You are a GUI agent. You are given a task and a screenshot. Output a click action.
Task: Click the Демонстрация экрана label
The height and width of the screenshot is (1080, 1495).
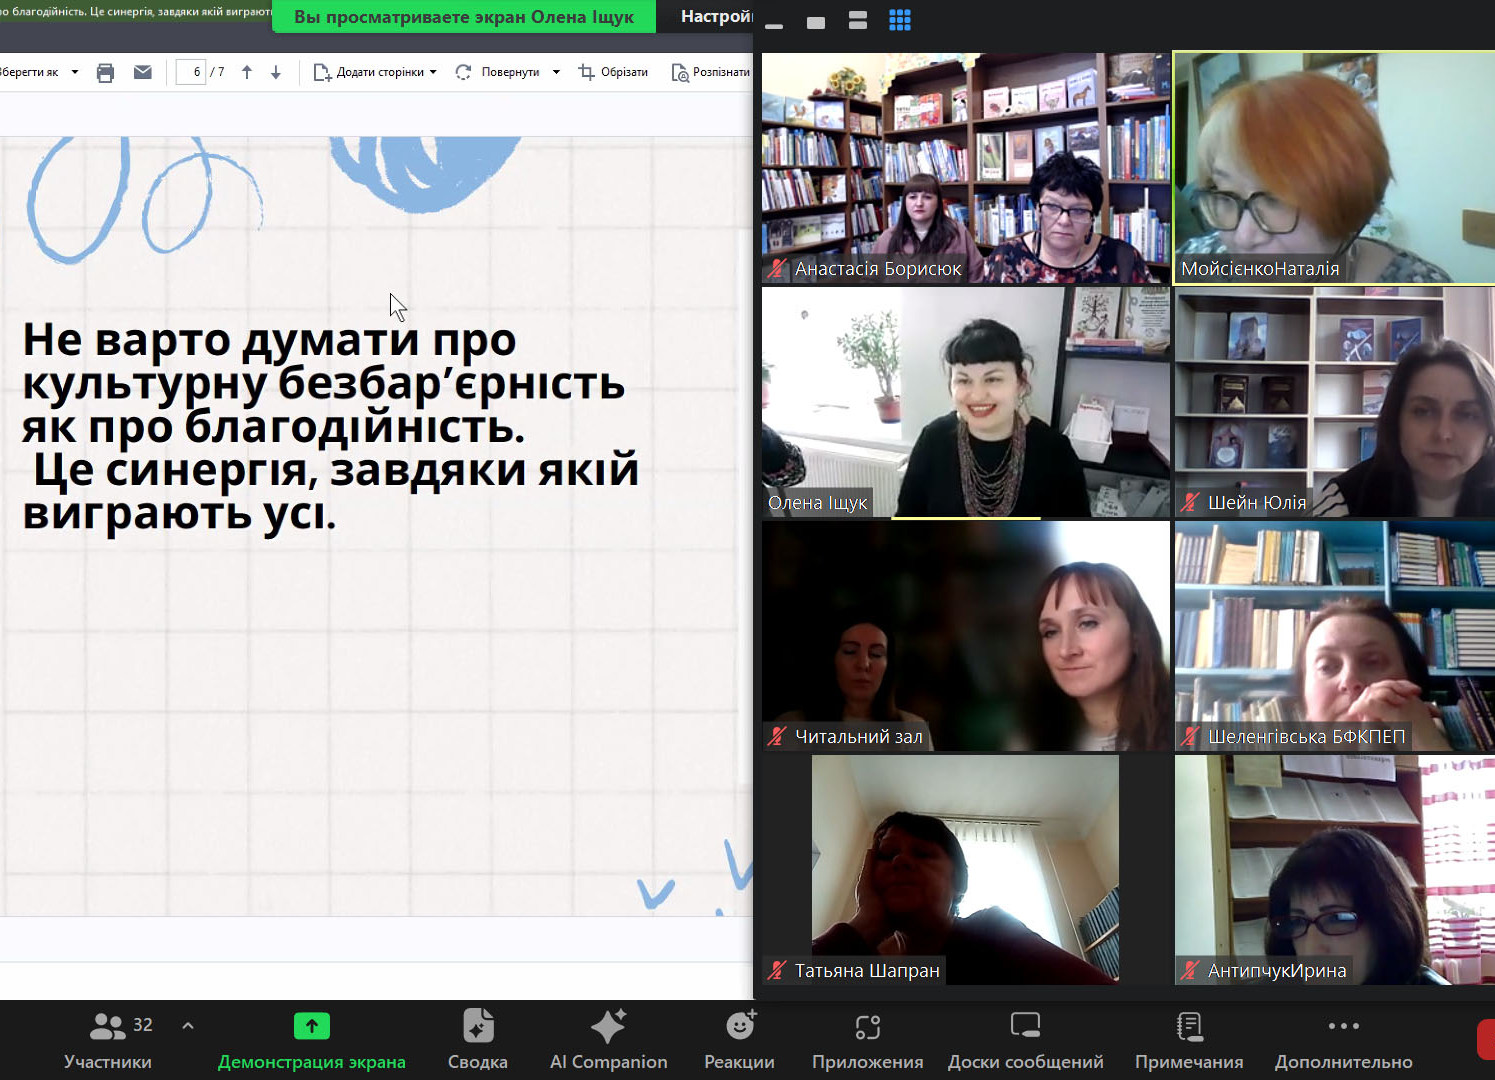[312, 1062]
